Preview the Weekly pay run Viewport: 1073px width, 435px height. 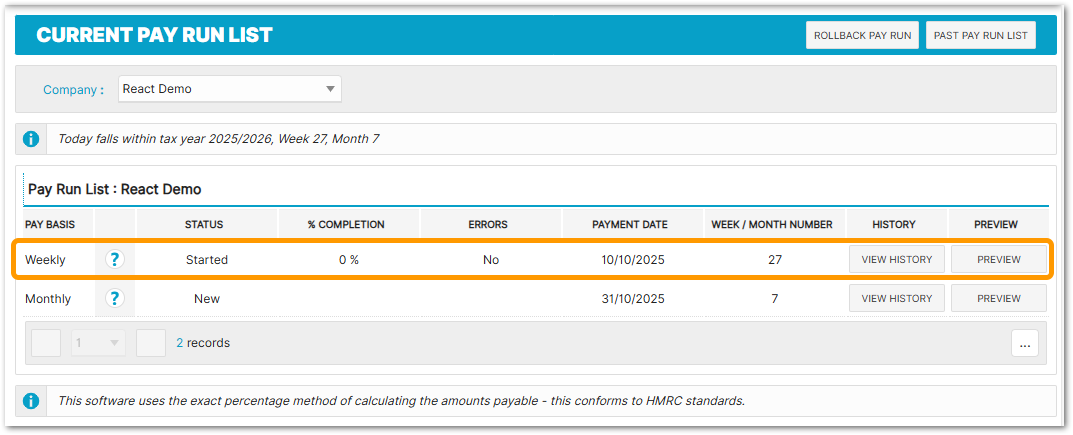pyautogui.click(x=998, y=260)
